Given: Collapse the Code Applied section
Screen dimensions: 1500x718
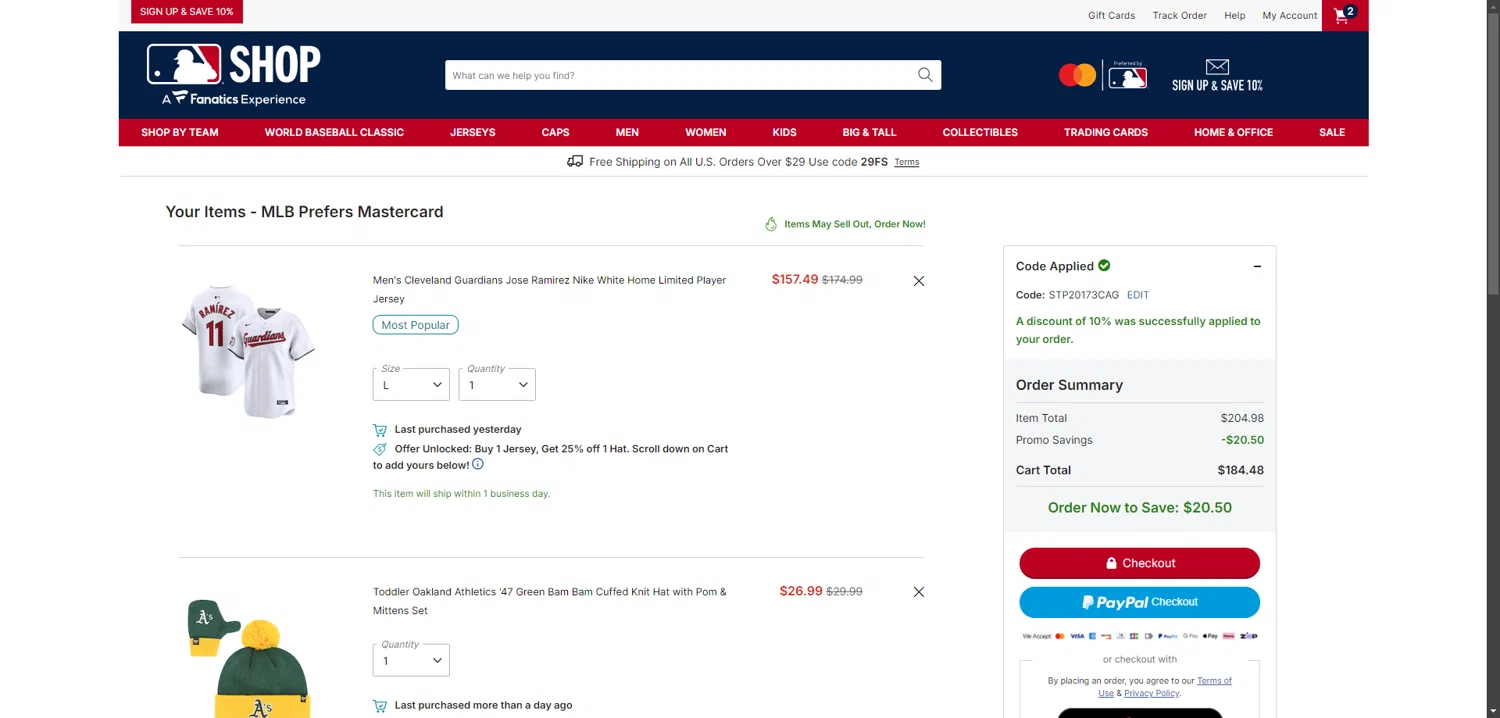Looking at the screenshot, I should point(1257,266).
